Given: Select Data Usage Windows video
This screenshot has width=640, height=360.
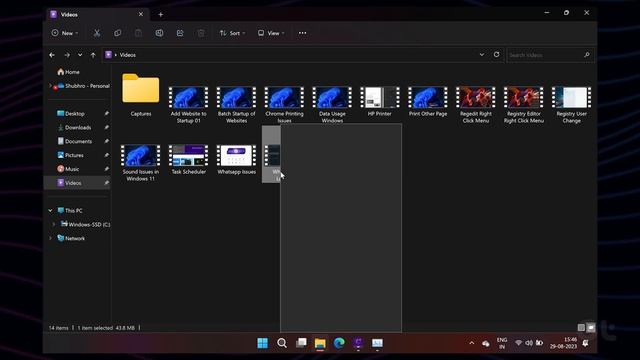Looking at the screenshot, I should click(332, 104).
